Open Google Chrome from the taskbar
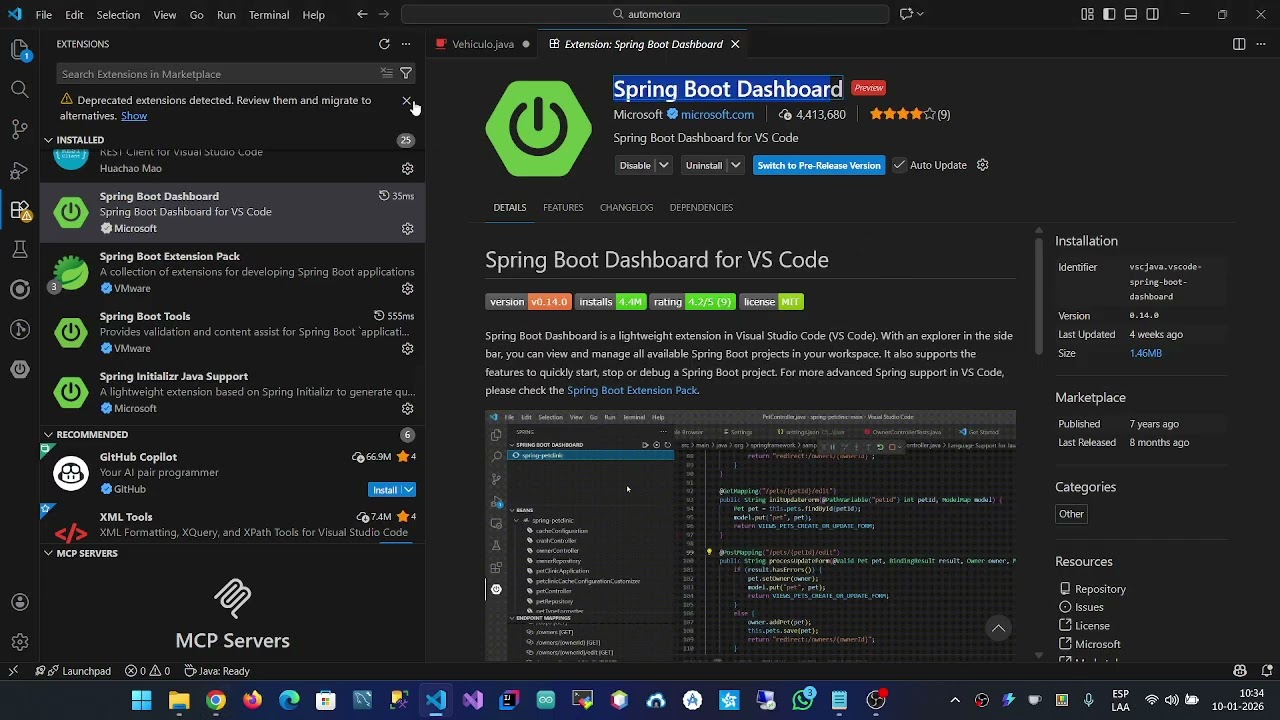 [x=216, y=700]
